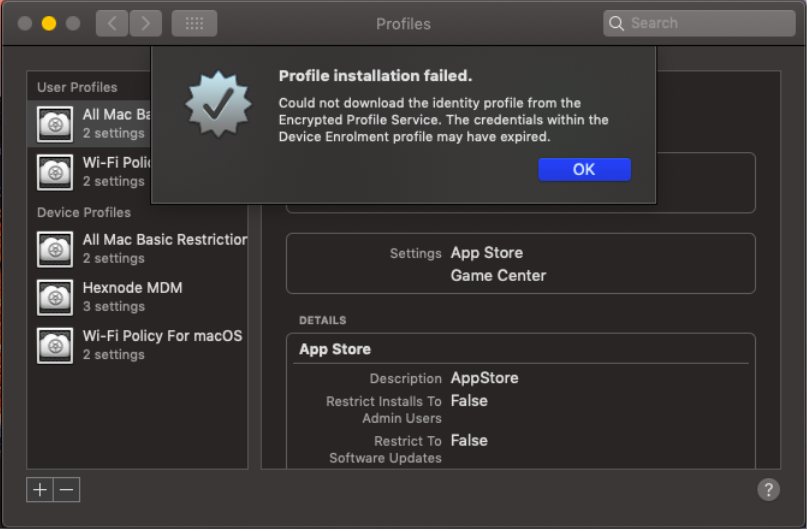Screen dimensions: 807x531
Task: Click the Hexnode MDM profile icon
Action: click(x=55, y=297)
